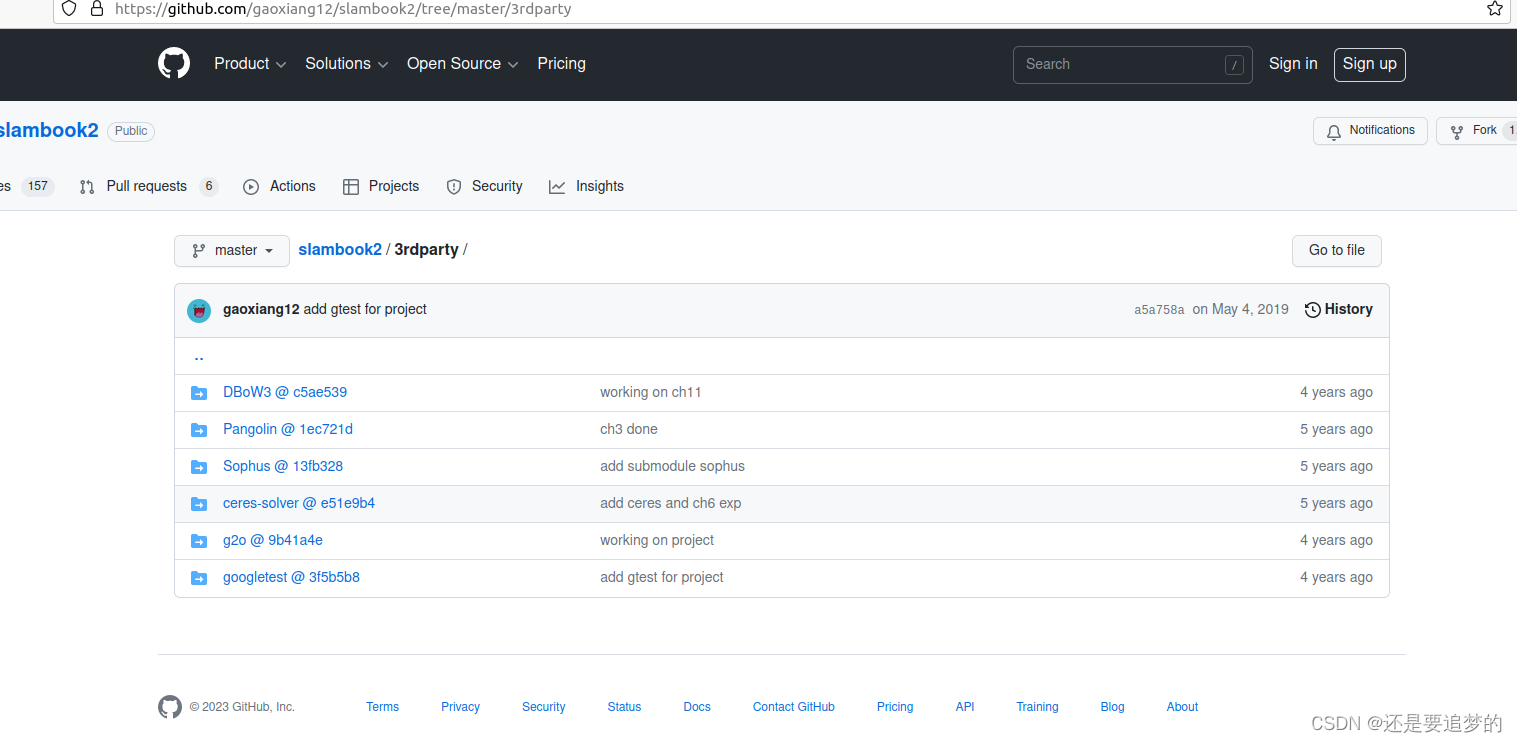Click the footer Status link

[x=624, y=707]
